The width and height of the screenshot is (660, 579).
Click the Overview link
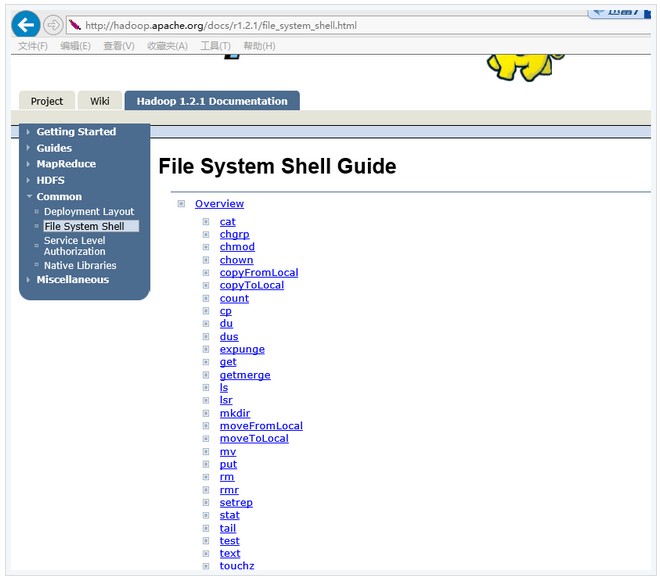219,204
